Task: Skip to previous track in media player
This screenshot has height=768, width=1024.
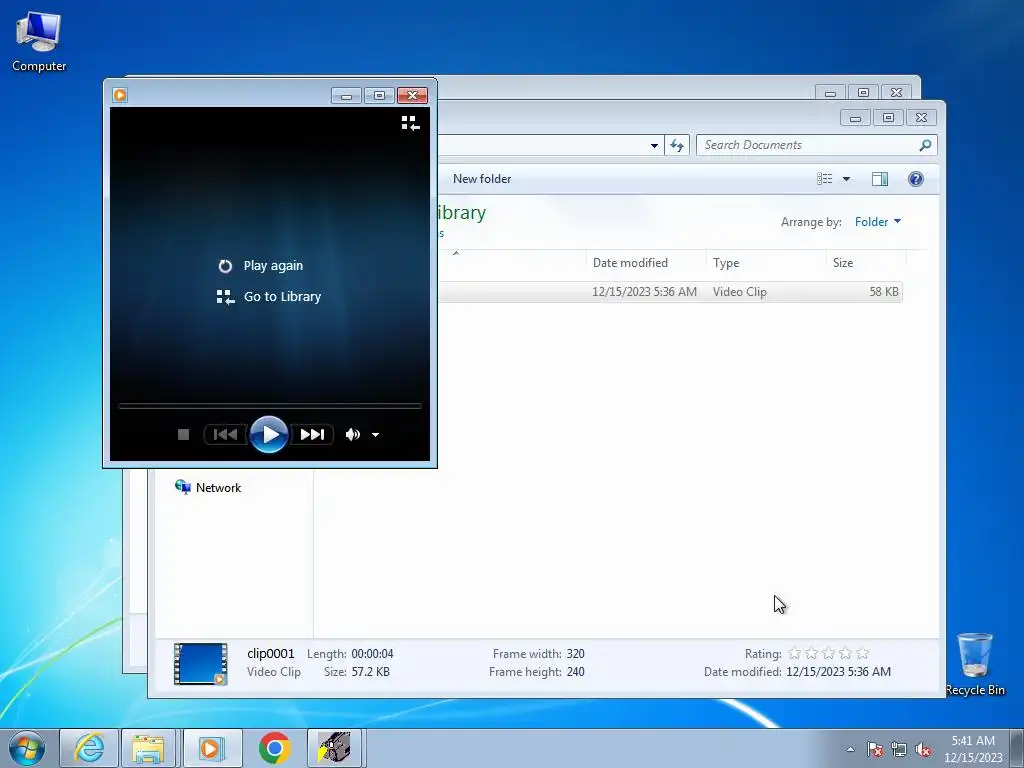Action: click(225, 434)
